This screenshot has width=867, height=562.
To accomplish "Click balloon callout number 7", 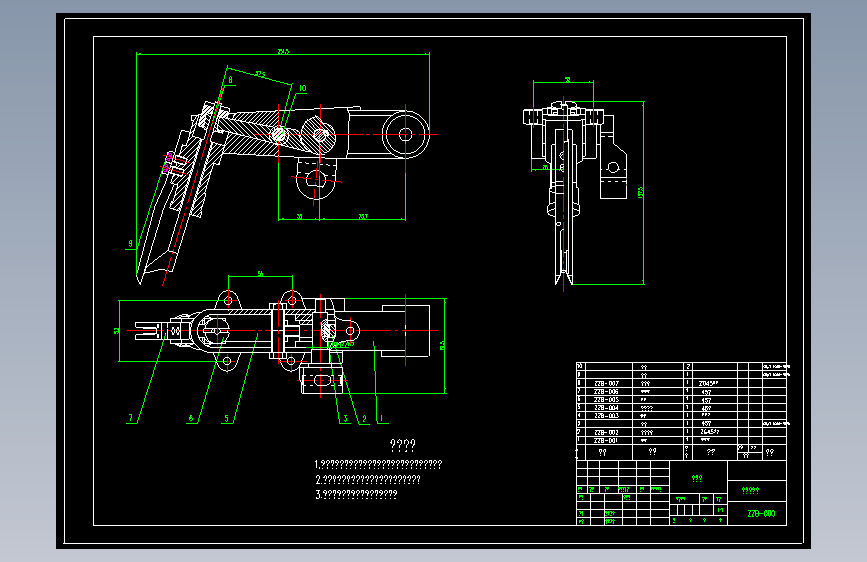I will coord(130,418).
